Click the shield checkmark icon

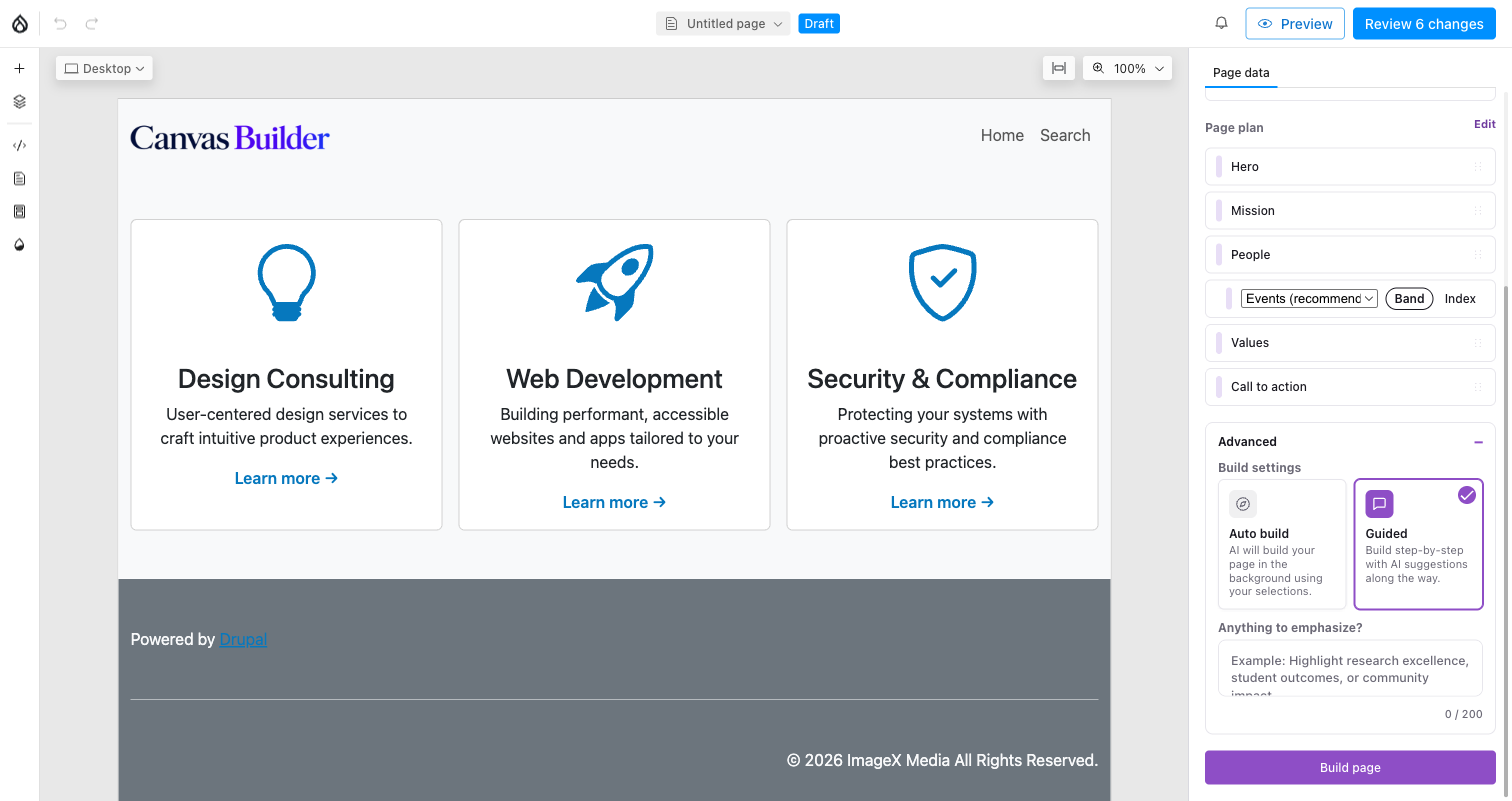pyautogui.click(x=942, y=283)
